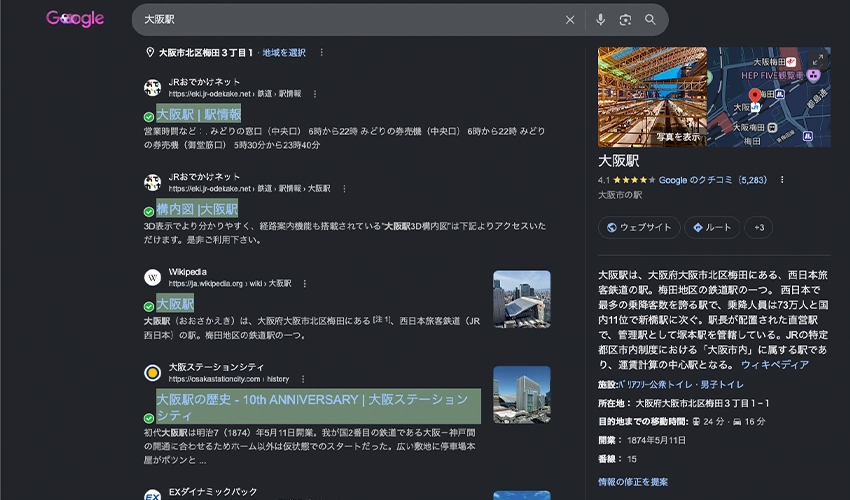Expand the map with the fullscreen icon
The image size is (850, 500).
(817, 59)
